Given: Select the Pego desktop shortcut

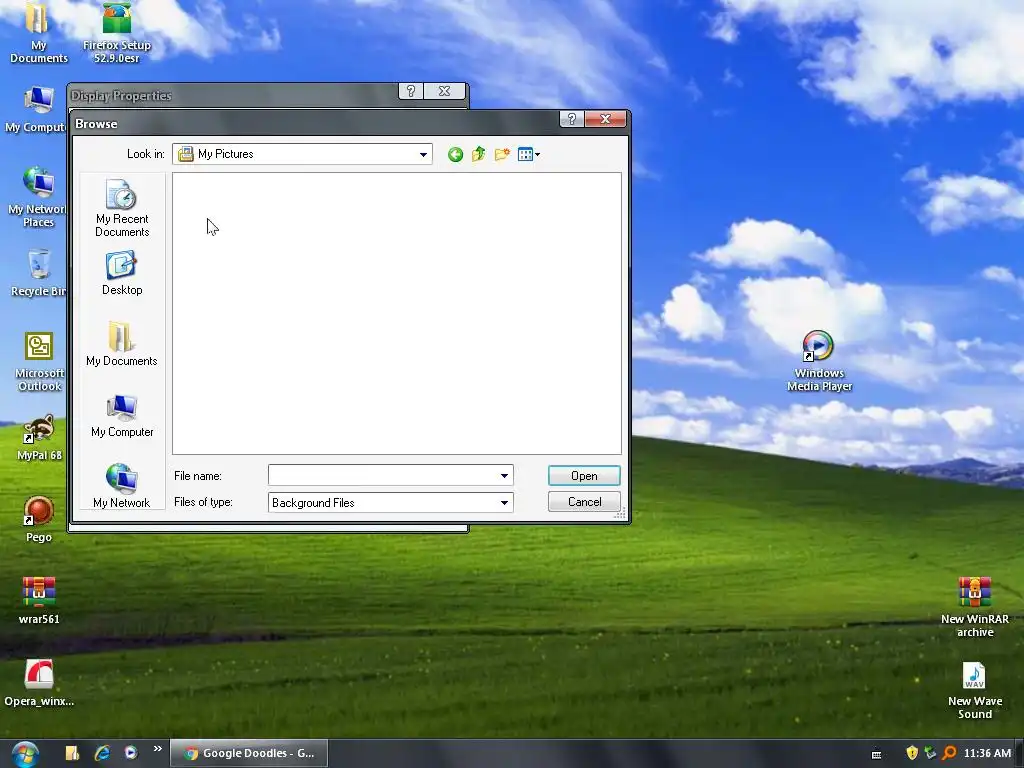Looking at the screenshot, I should pos(39,519).
